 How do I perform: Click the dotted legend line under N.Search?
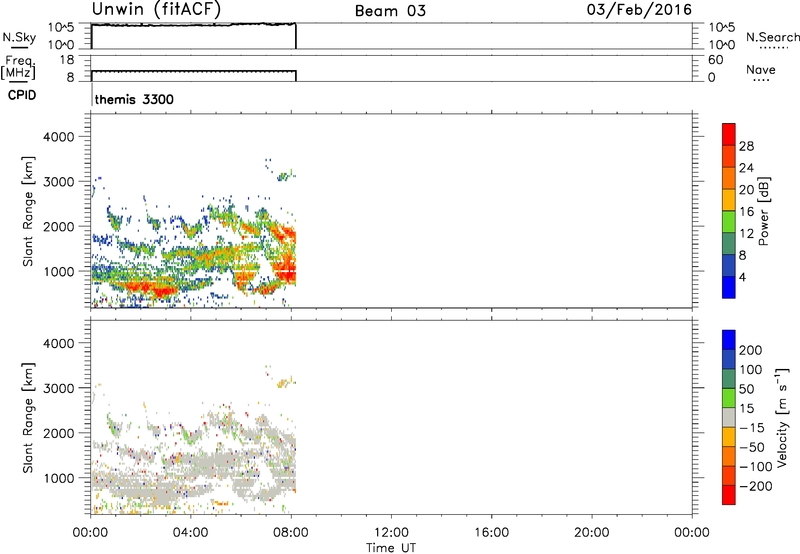pos(774,48)
